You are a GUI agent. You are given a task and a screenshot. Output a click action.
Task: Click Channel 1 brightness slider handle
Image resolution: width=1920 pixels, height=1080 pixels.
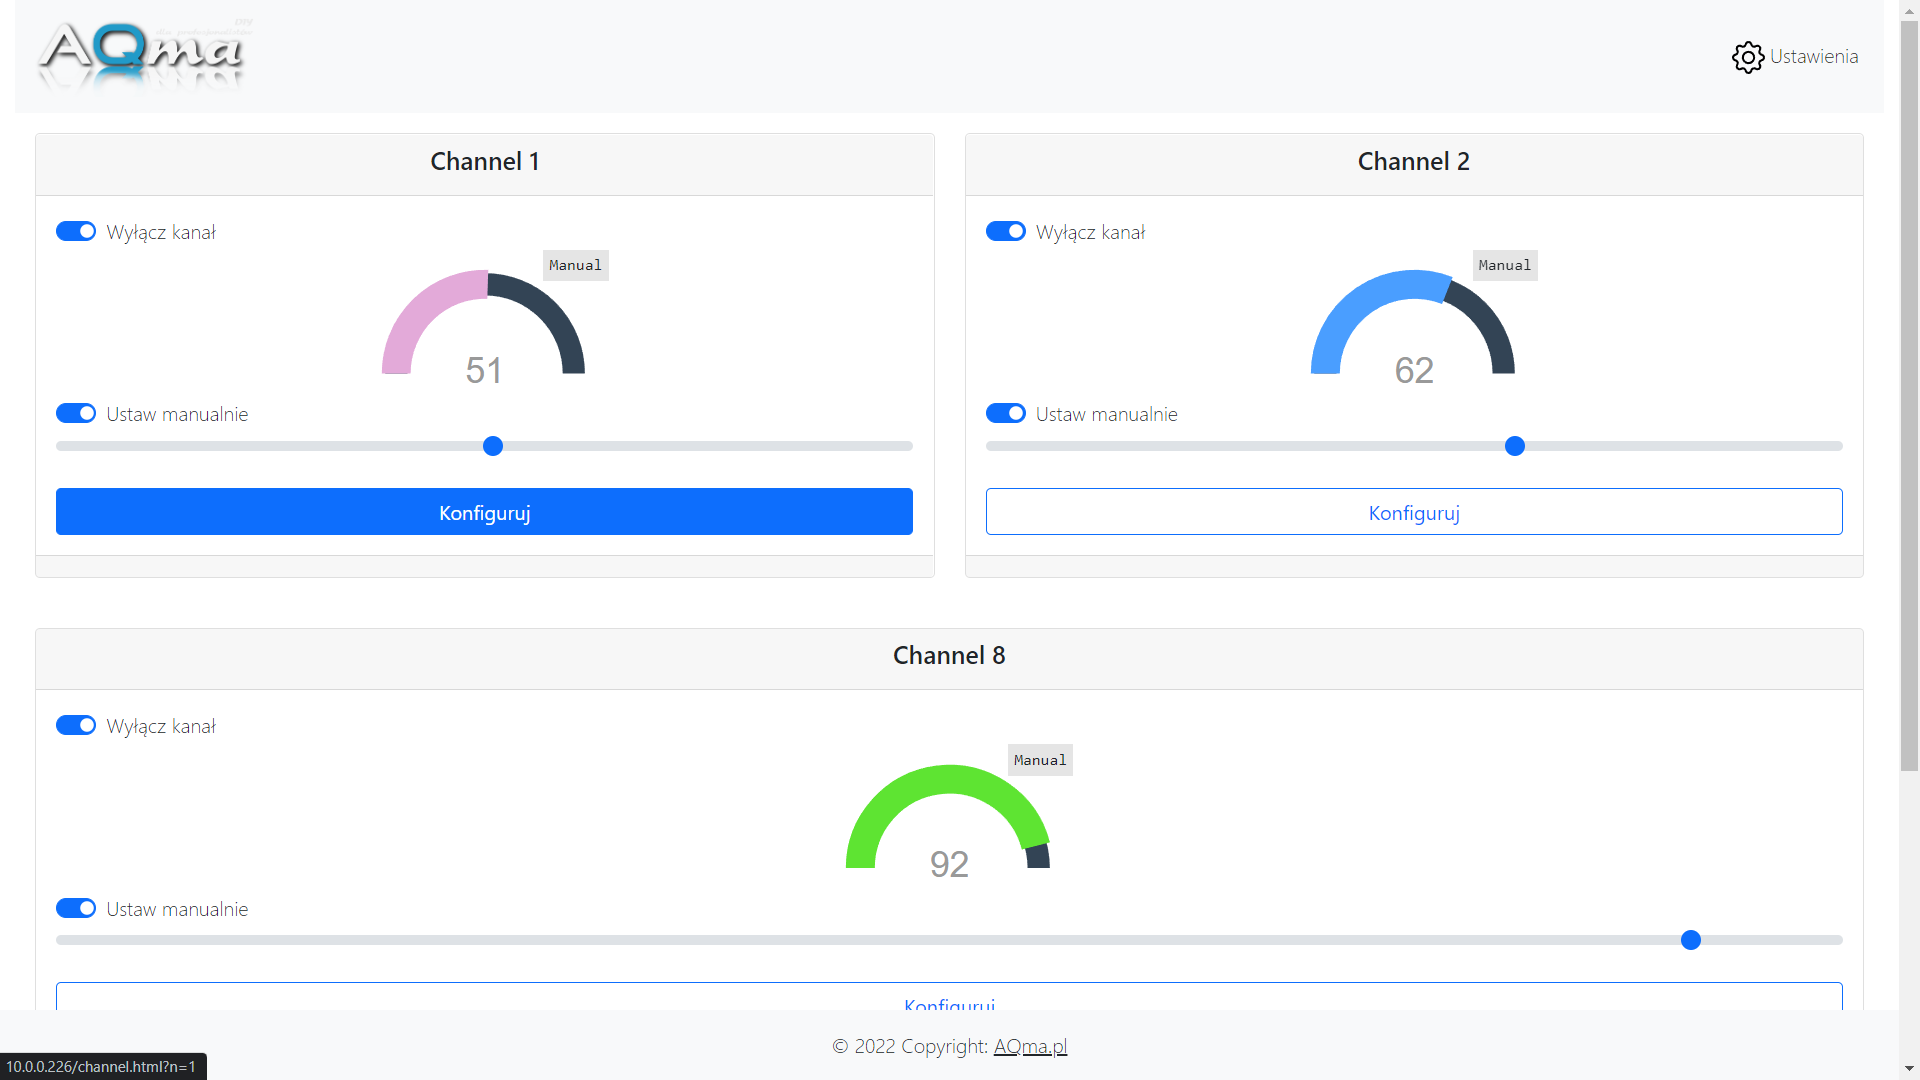493,446
